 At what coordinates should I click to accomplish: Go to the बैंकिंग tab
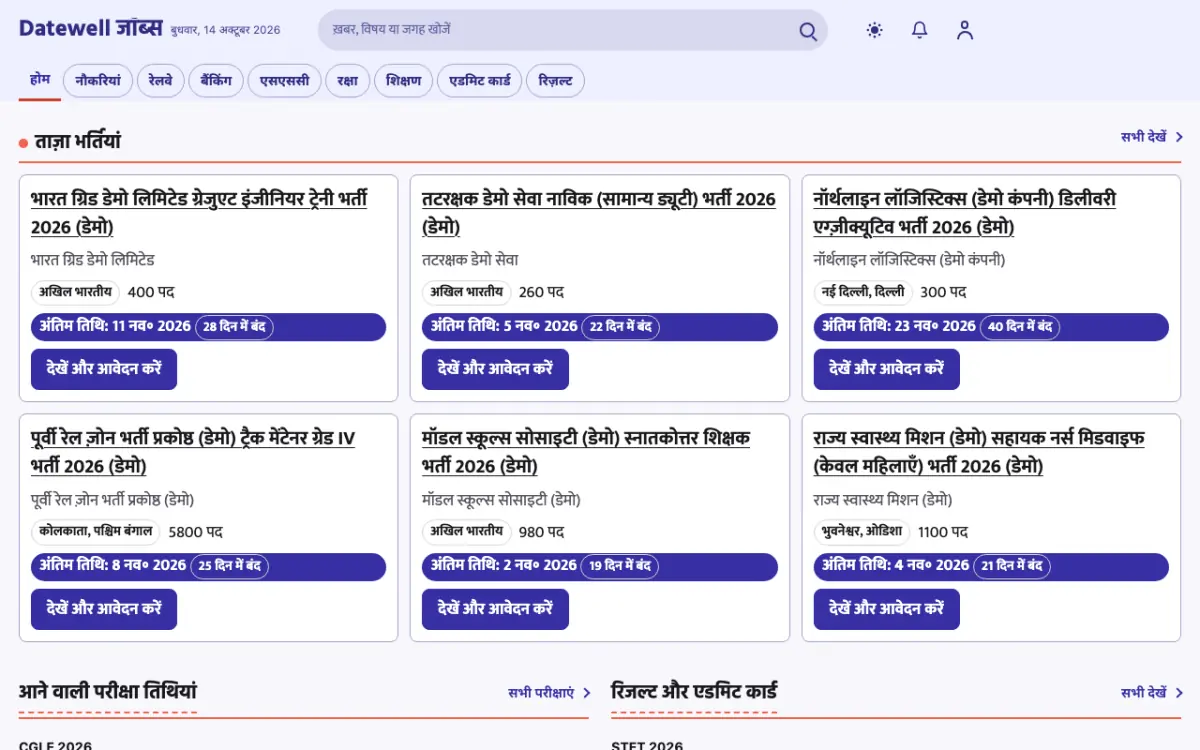217,81
